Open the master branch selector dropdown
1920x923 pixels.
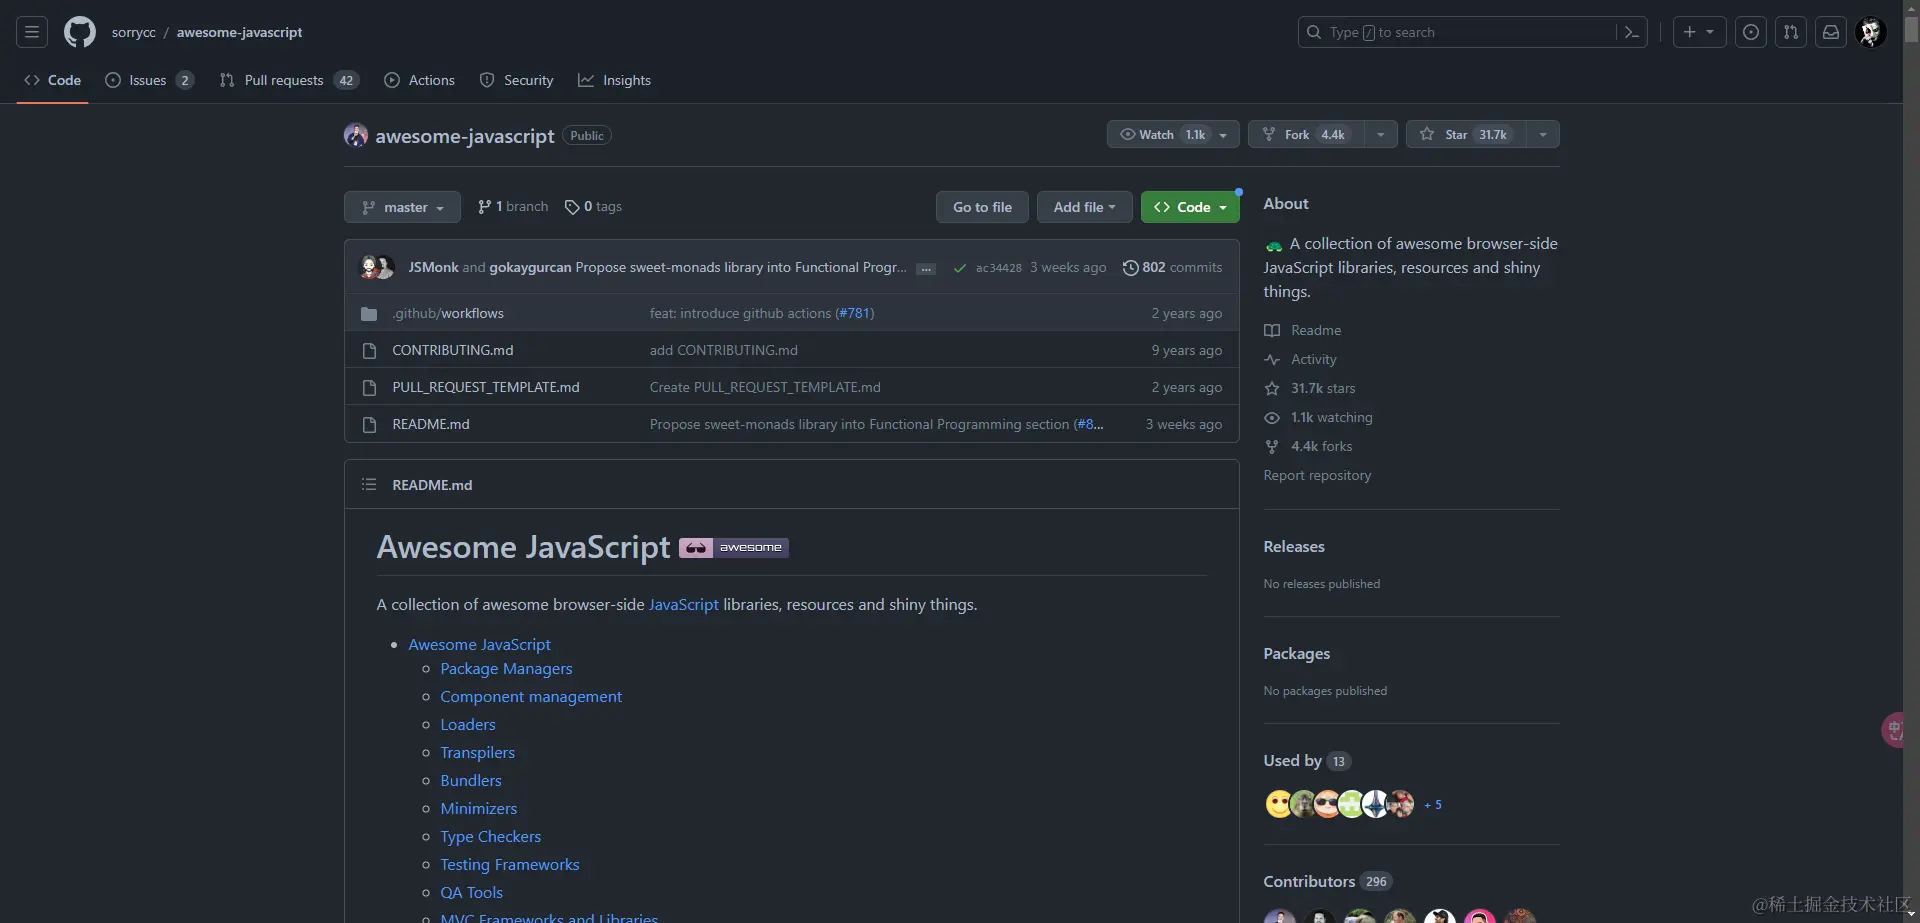tap(402, 207)
